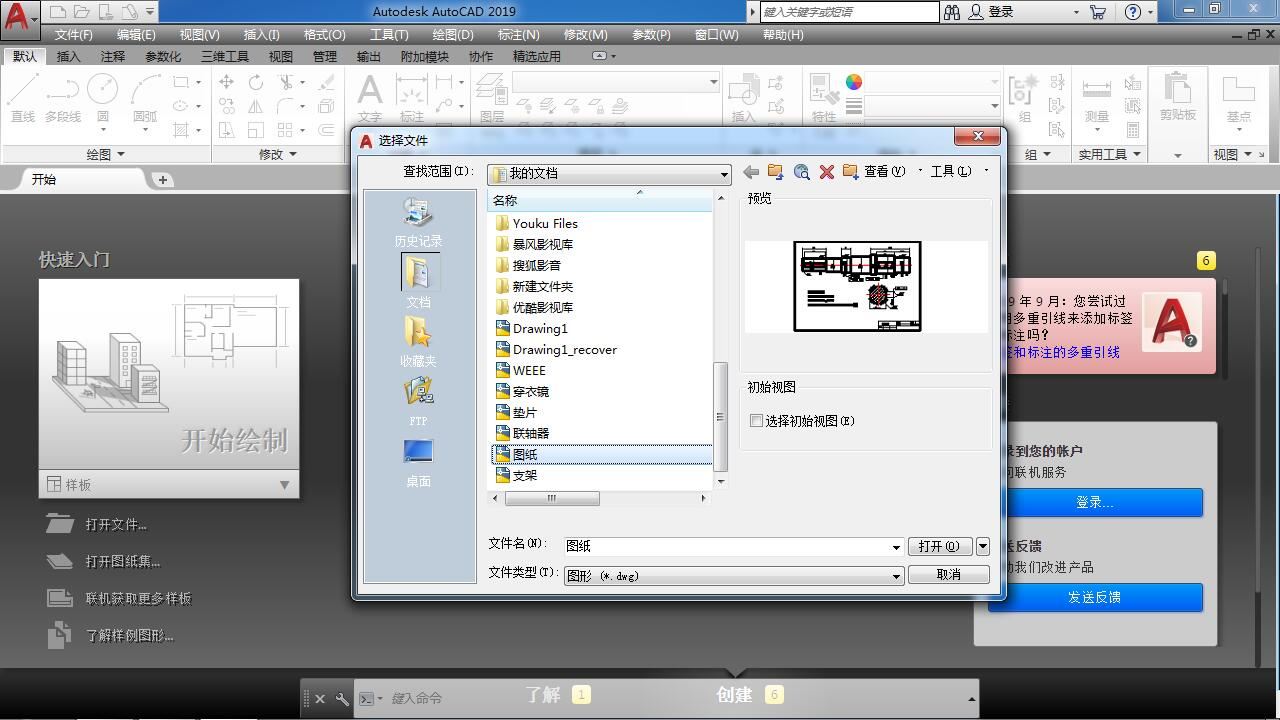Click the Cancel button in dialog
Image resolution: width=1280 pixels, height=720 pixels.
point(948,575)
